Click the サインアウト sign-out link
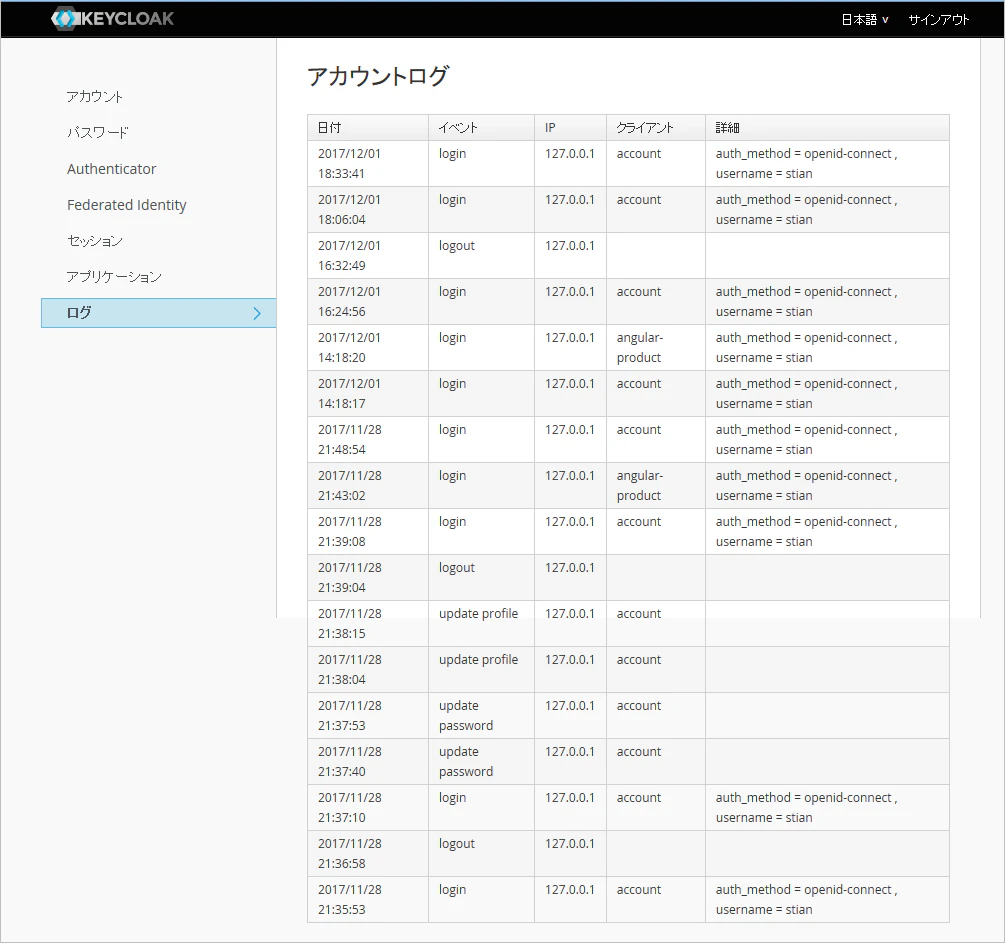The height and width of the screenshot is (943, 1005). [938, 20]
